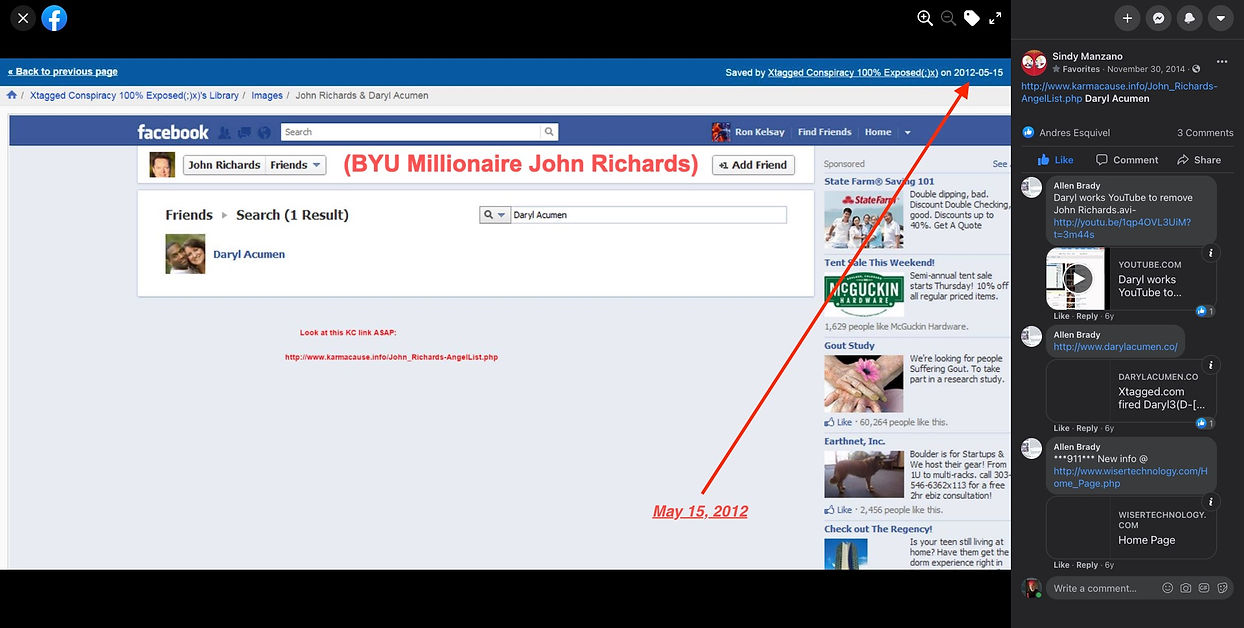Screen dimensions: 1244x628
Task: Open the notifications bell
Action: (1189, 18)
